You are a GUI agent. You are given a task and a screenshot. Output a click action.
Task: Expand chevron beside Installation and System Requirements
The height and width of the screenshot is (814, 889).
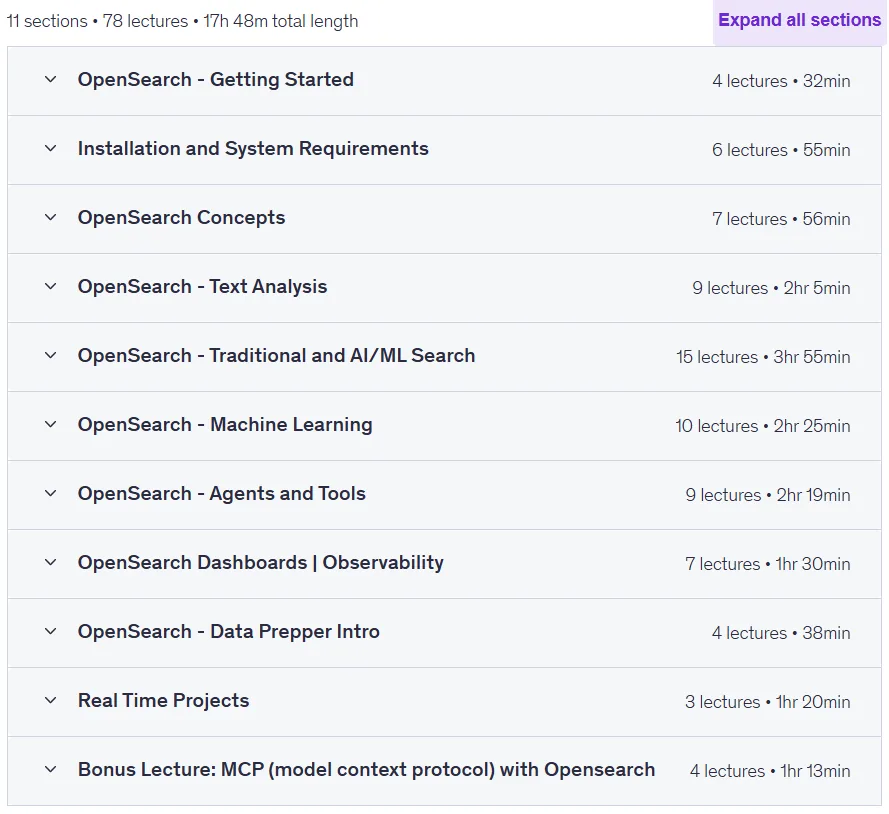50,149
